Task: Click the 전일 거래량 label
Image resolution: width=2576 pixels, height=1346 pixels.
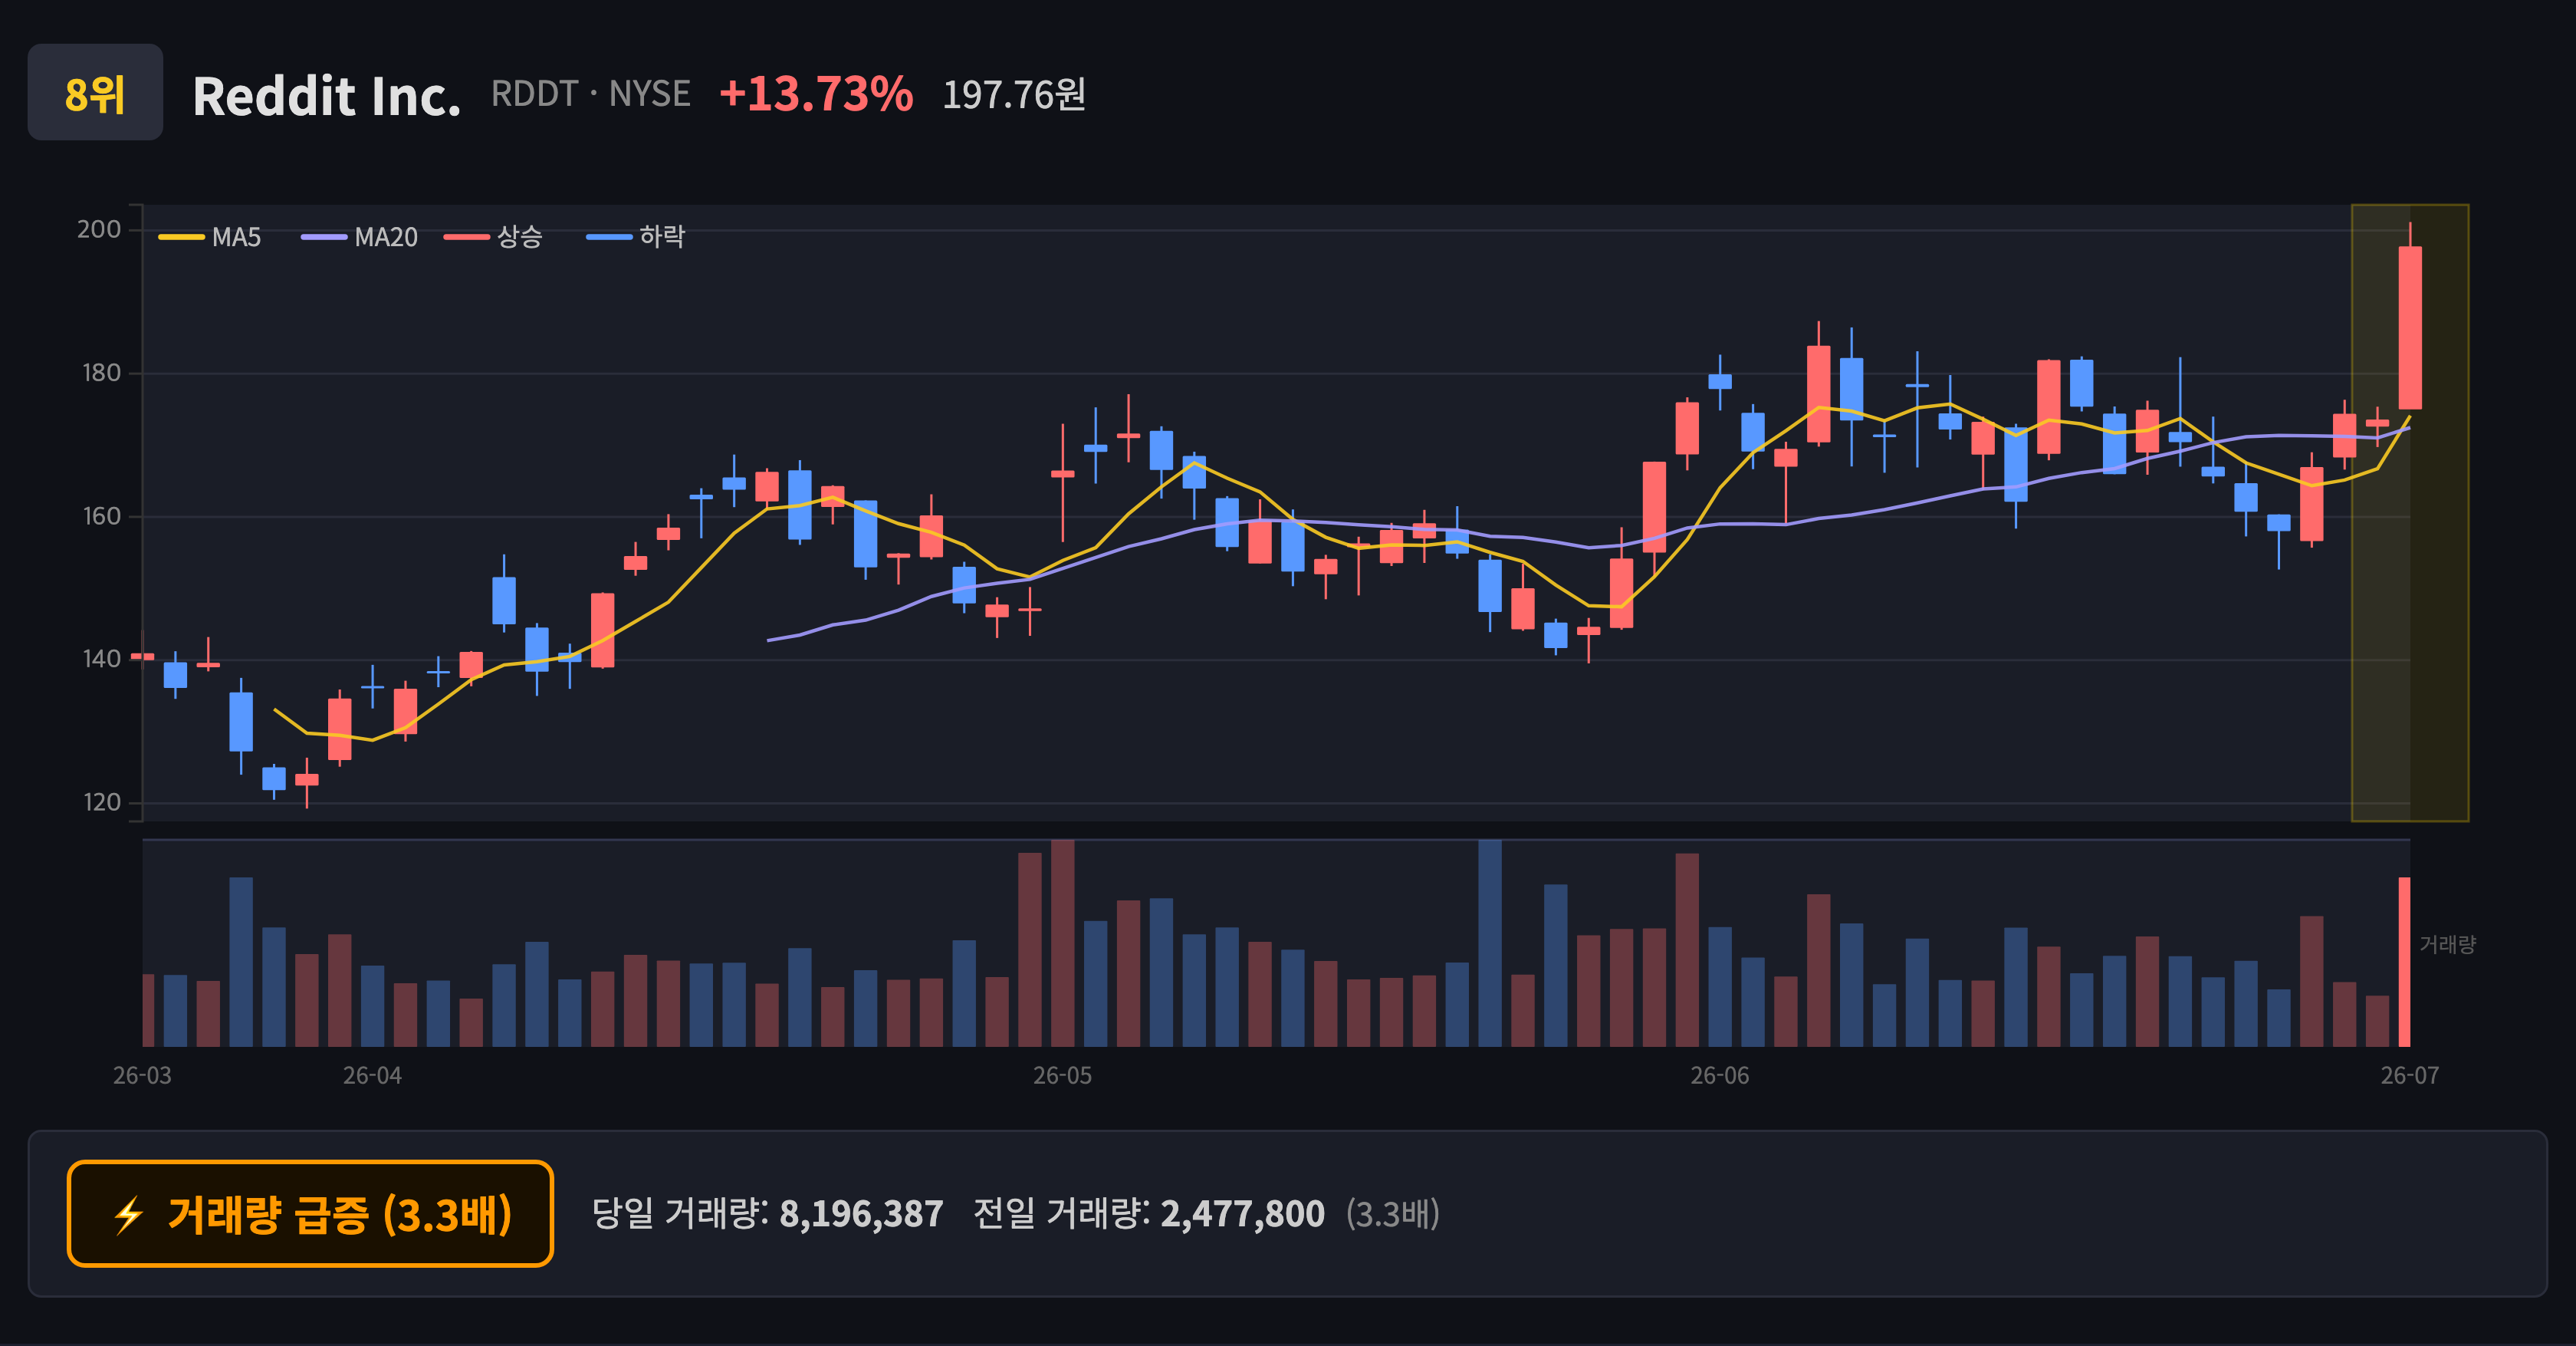Action: (1061, 1214)
